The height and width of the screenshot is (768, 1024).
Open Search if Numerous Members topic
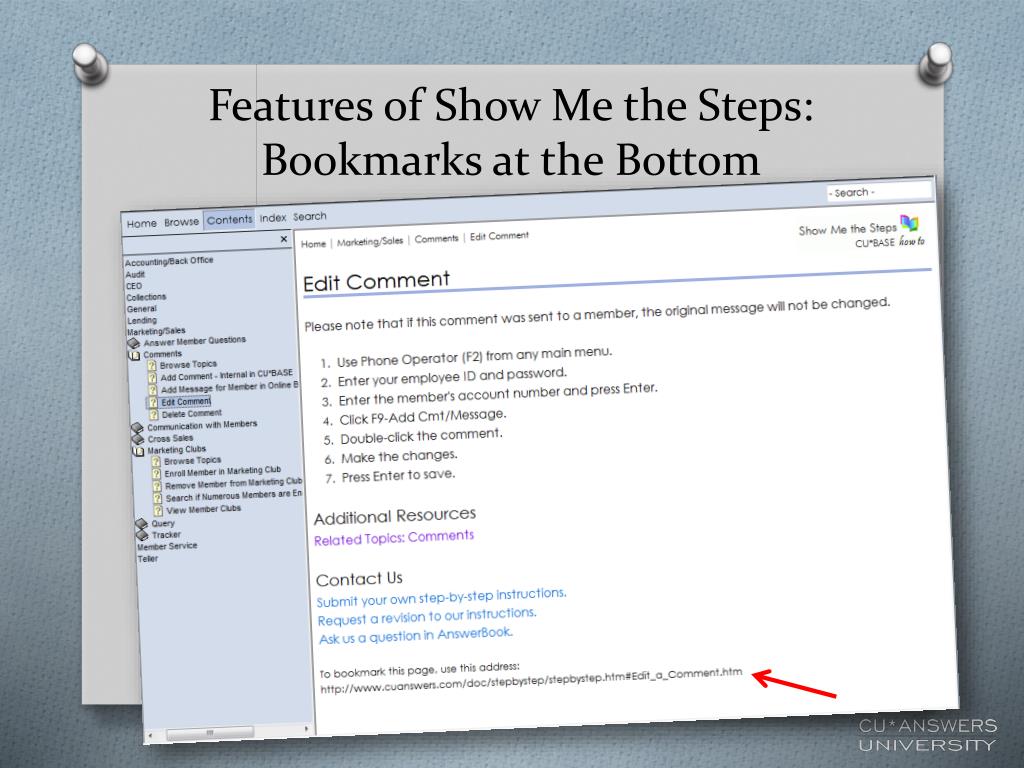point(234,496)
